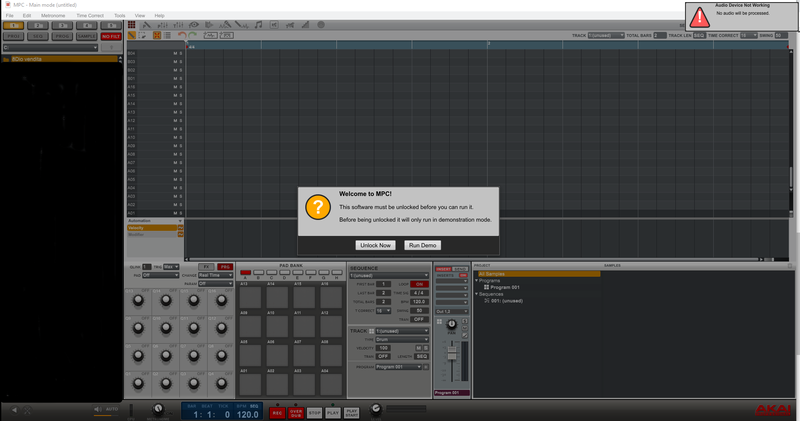800x421 pixels.
Task: Select pad bank D
Action: (x=285, y=273)
